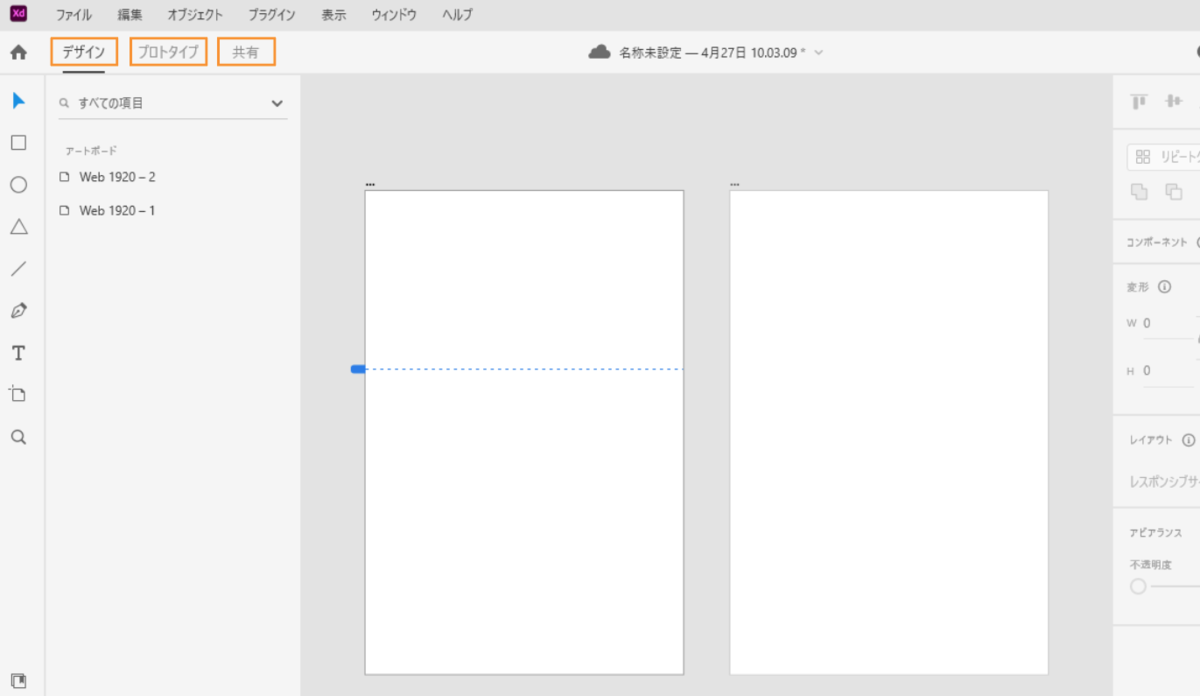The width and height of the screenshot is (1200, 696).
Task: Open the ウィンドウ menu
Action: point(394,15)
